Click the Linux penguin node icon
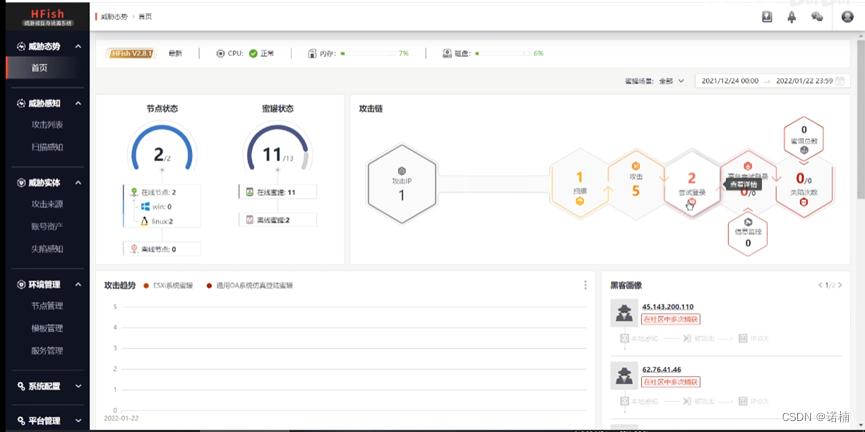 click(145, 221)
